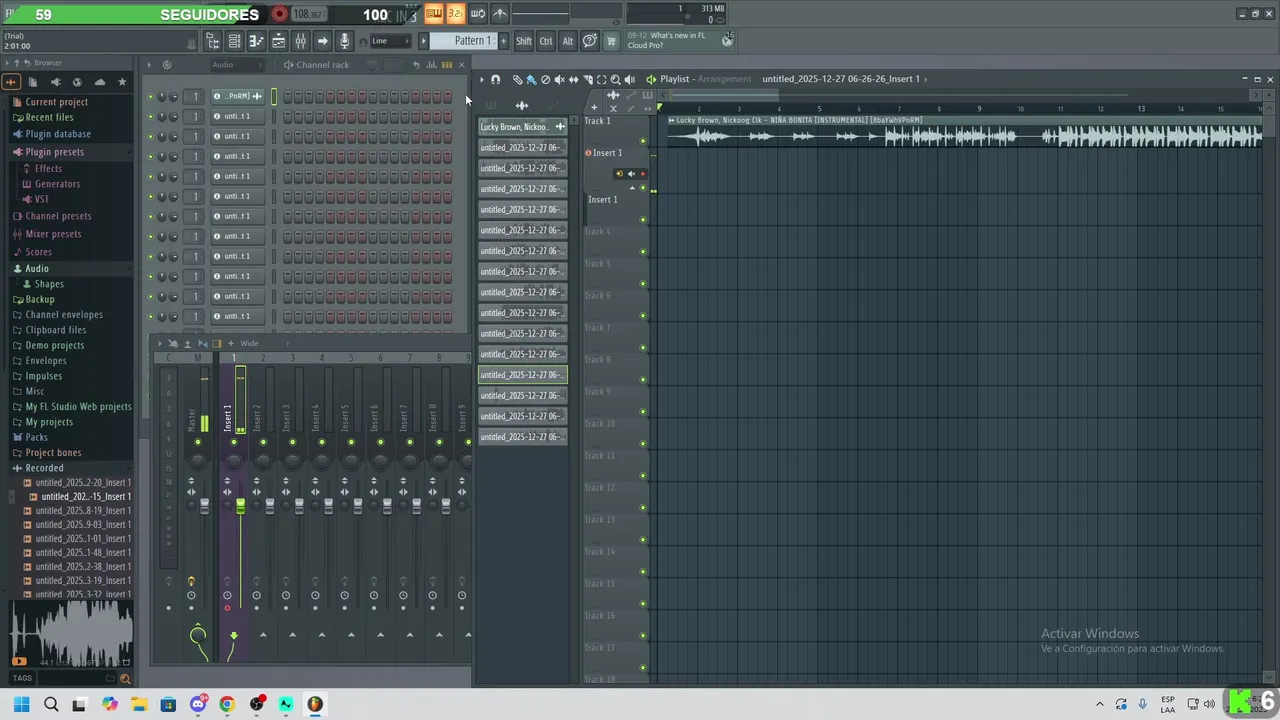The height and width of the screenshot is (720, 1280).
Task: Open the help chat bubble icon
Action: tap(590, 41)
